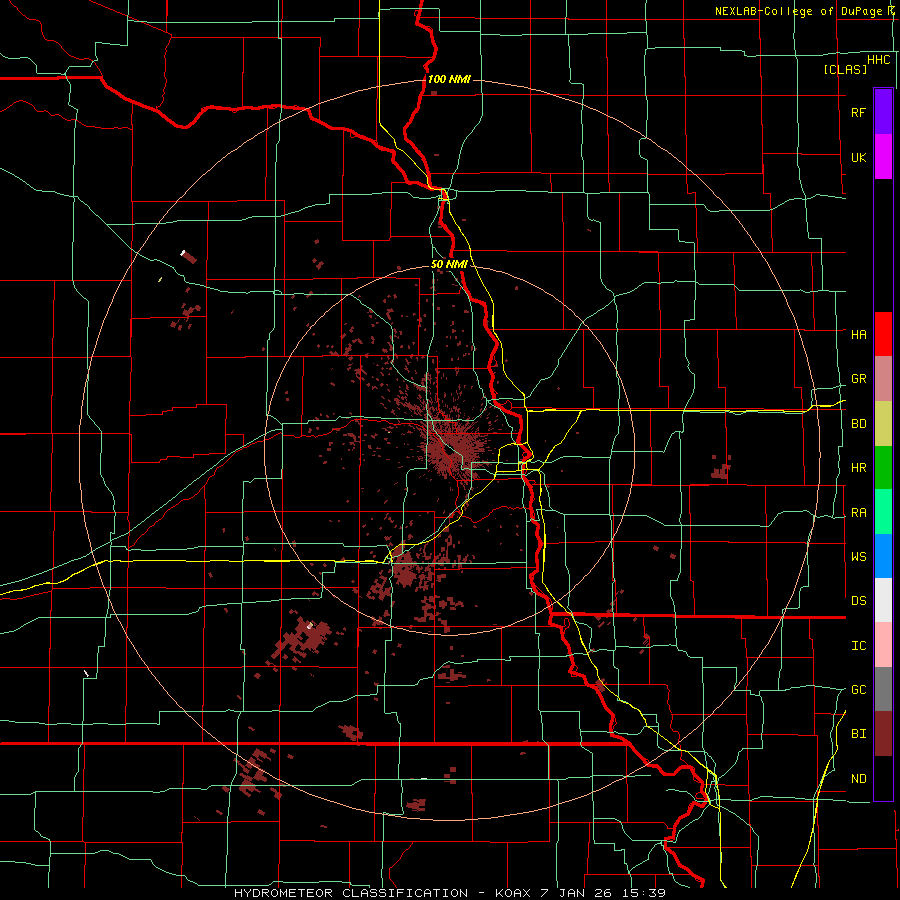Image resolution: width=900 pixels, height=900 pixels.
Task: Click the DS white legend swatch
Action: (x=883, y=600)
